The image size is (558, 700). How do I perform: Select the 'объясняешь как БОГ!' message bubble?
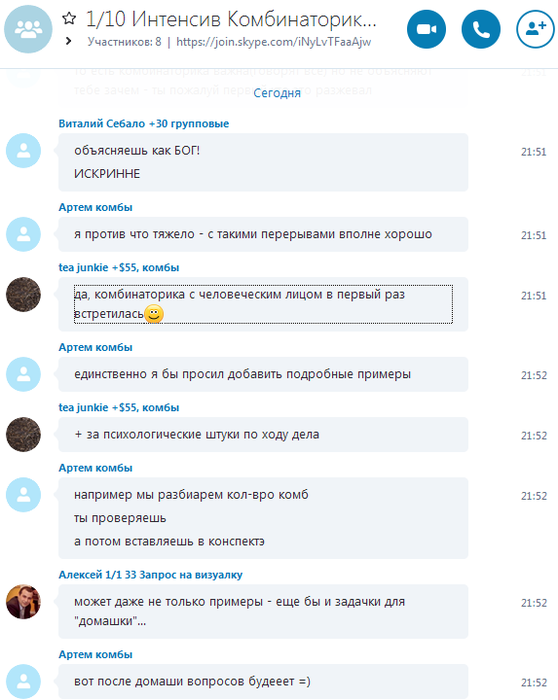tap(263, 162)
